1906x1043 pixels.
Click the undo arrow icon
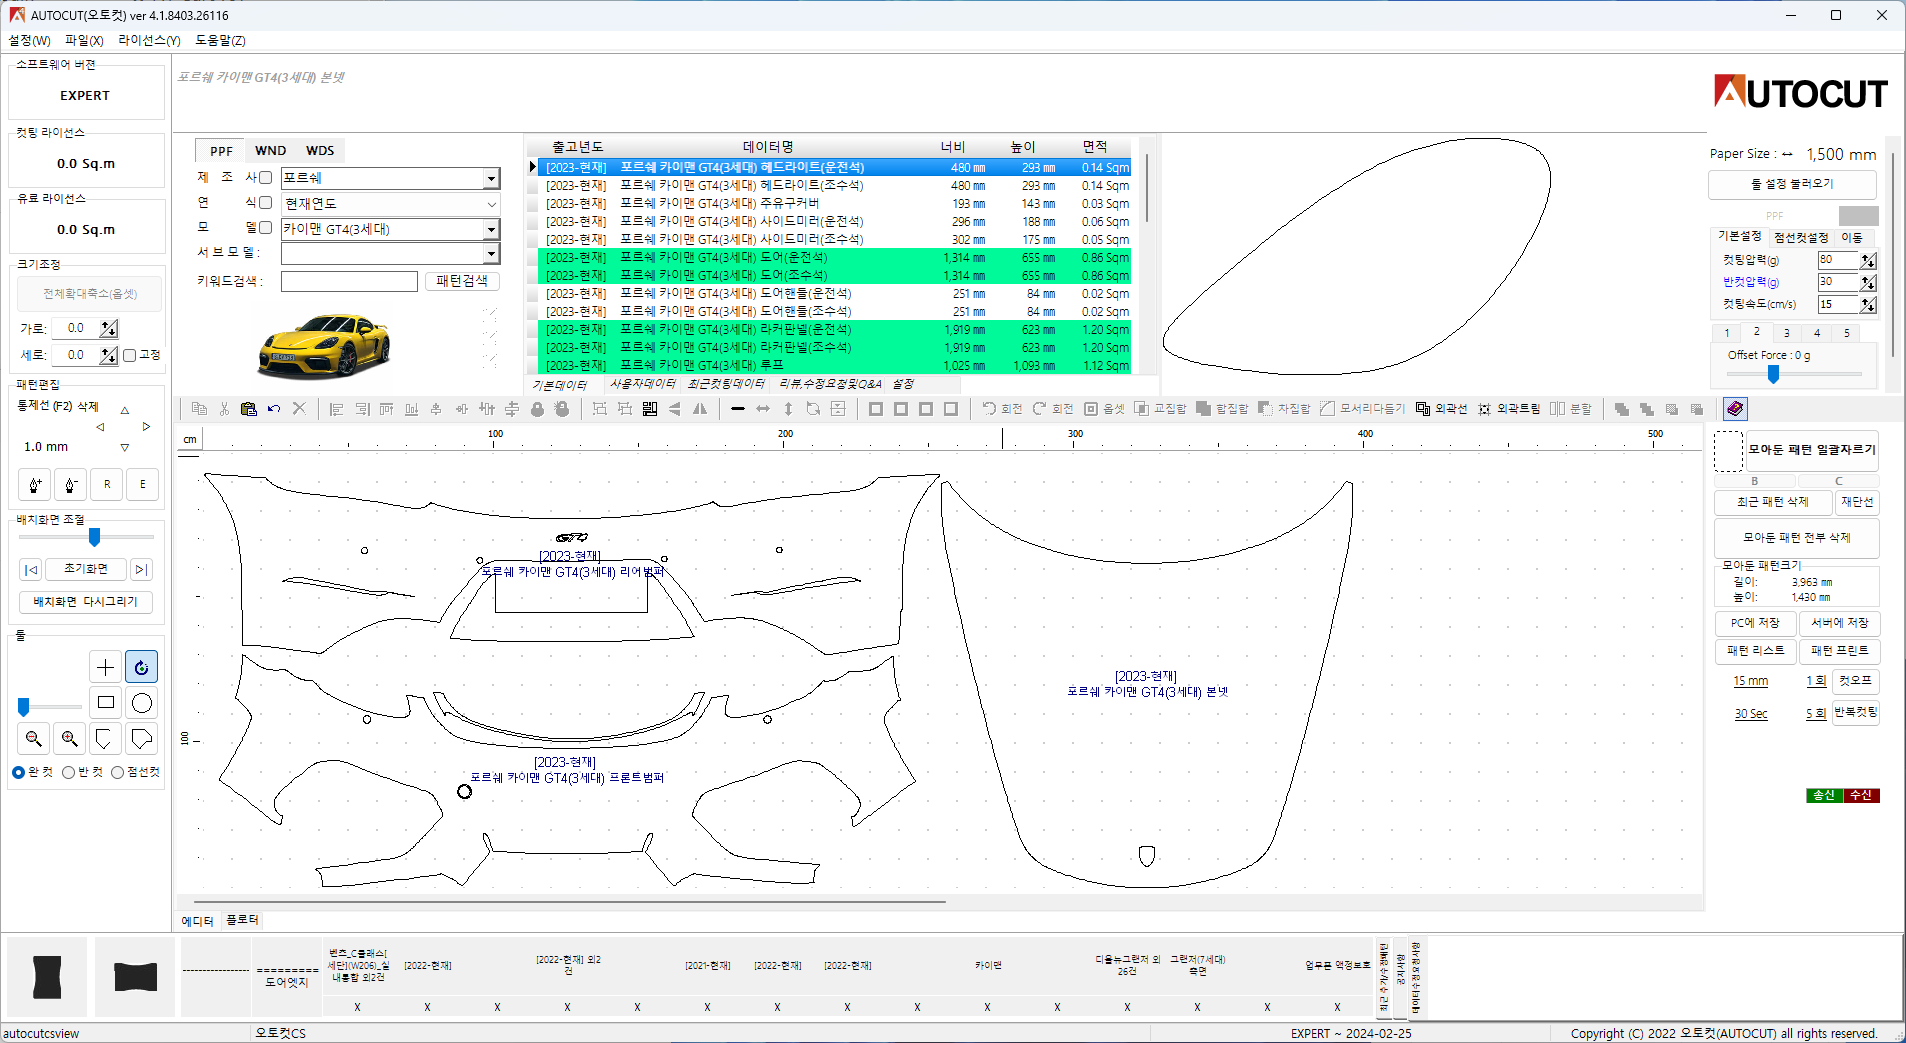(274, 409)
